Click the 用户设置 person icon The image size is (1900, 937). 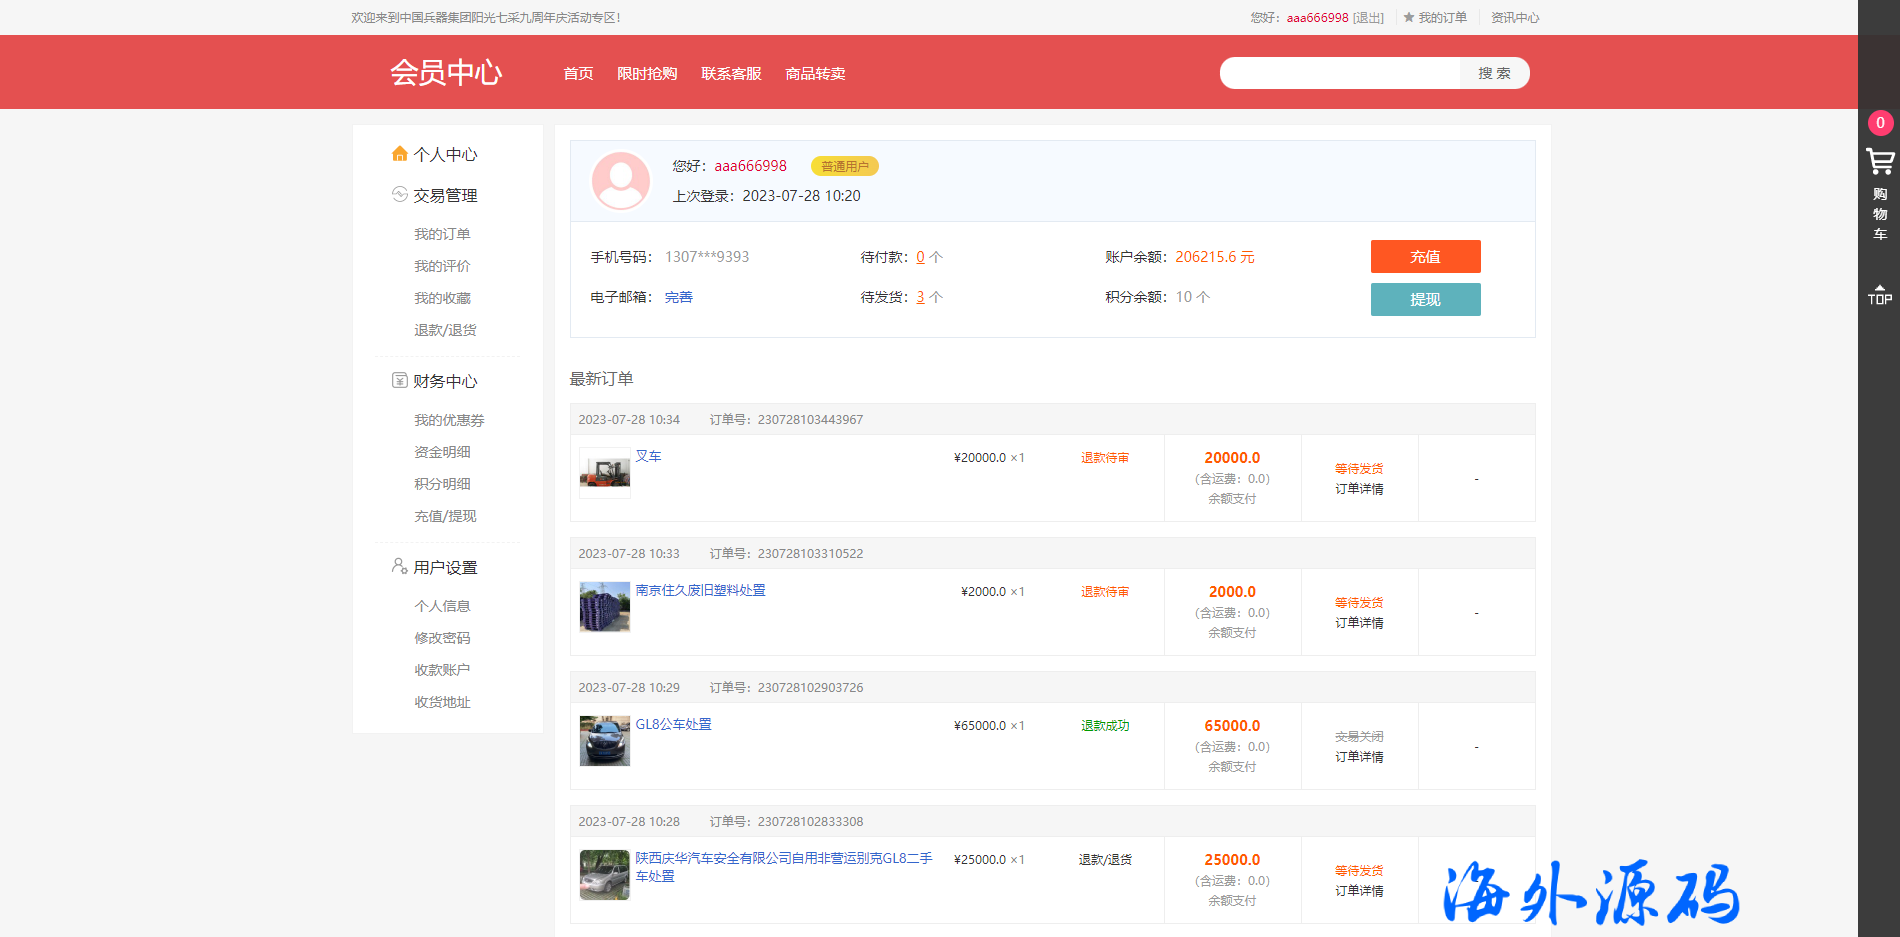click(400, 566)
